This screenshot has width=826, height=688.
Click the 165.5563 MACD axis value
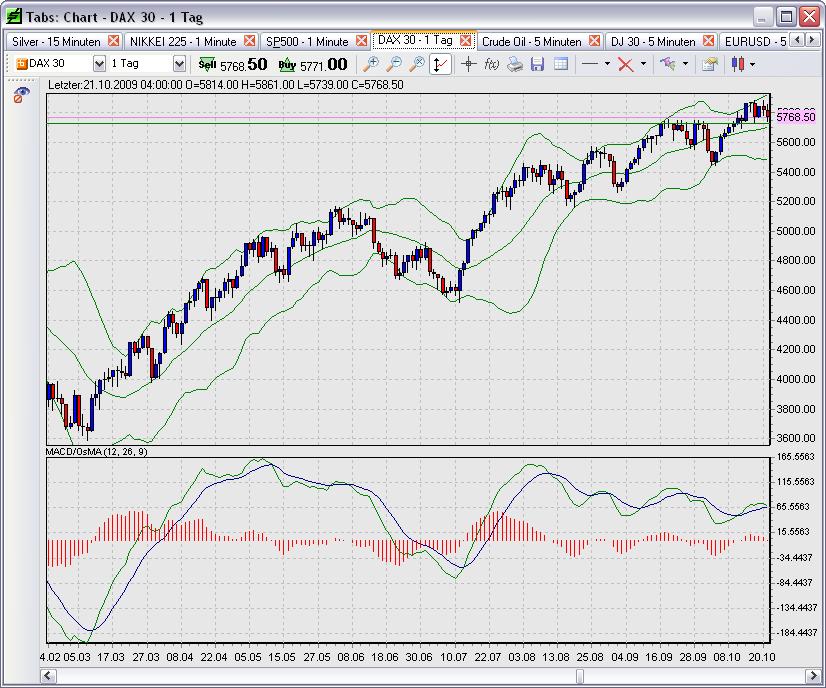(x=796, y=456)
